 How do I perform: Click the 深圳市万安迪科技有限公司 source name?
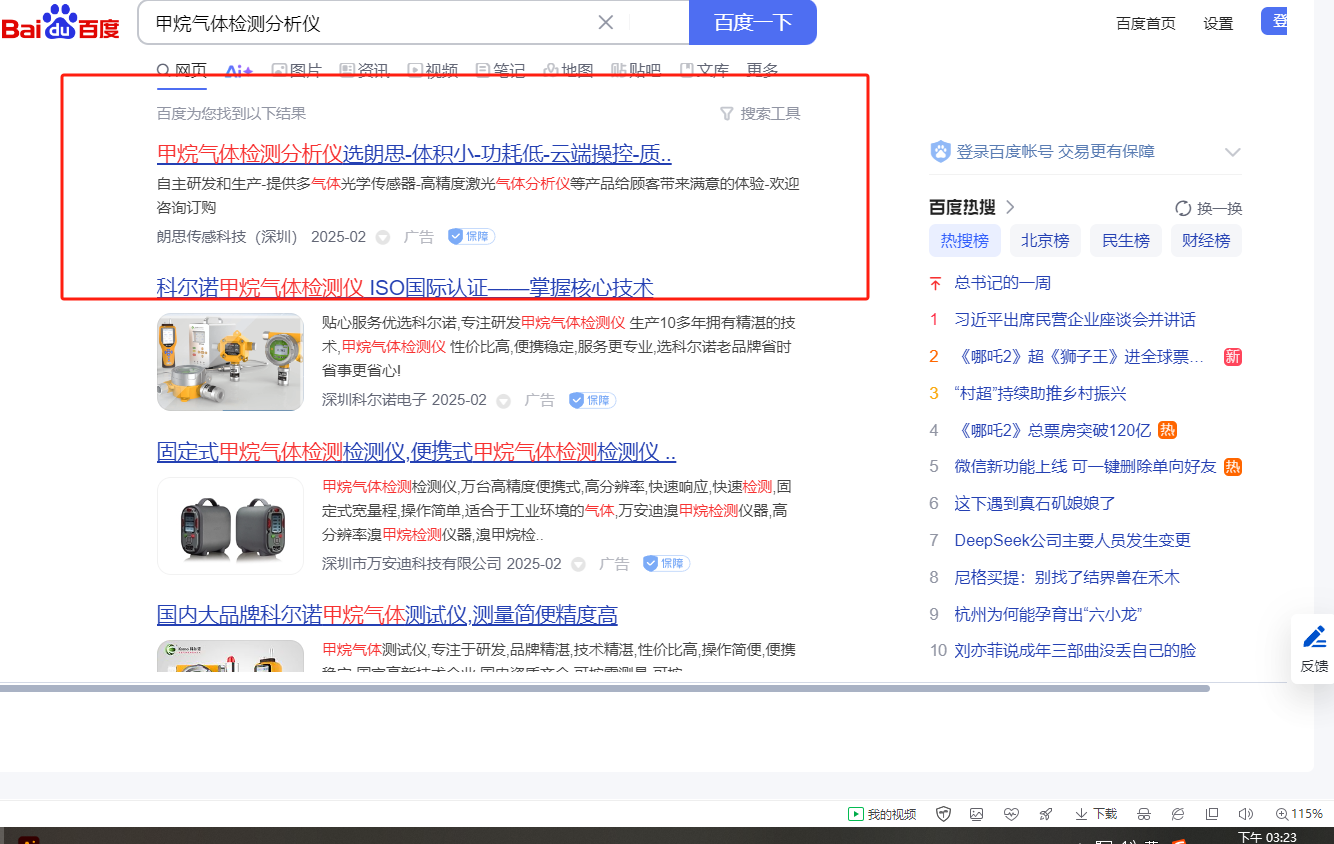[412, 564]
